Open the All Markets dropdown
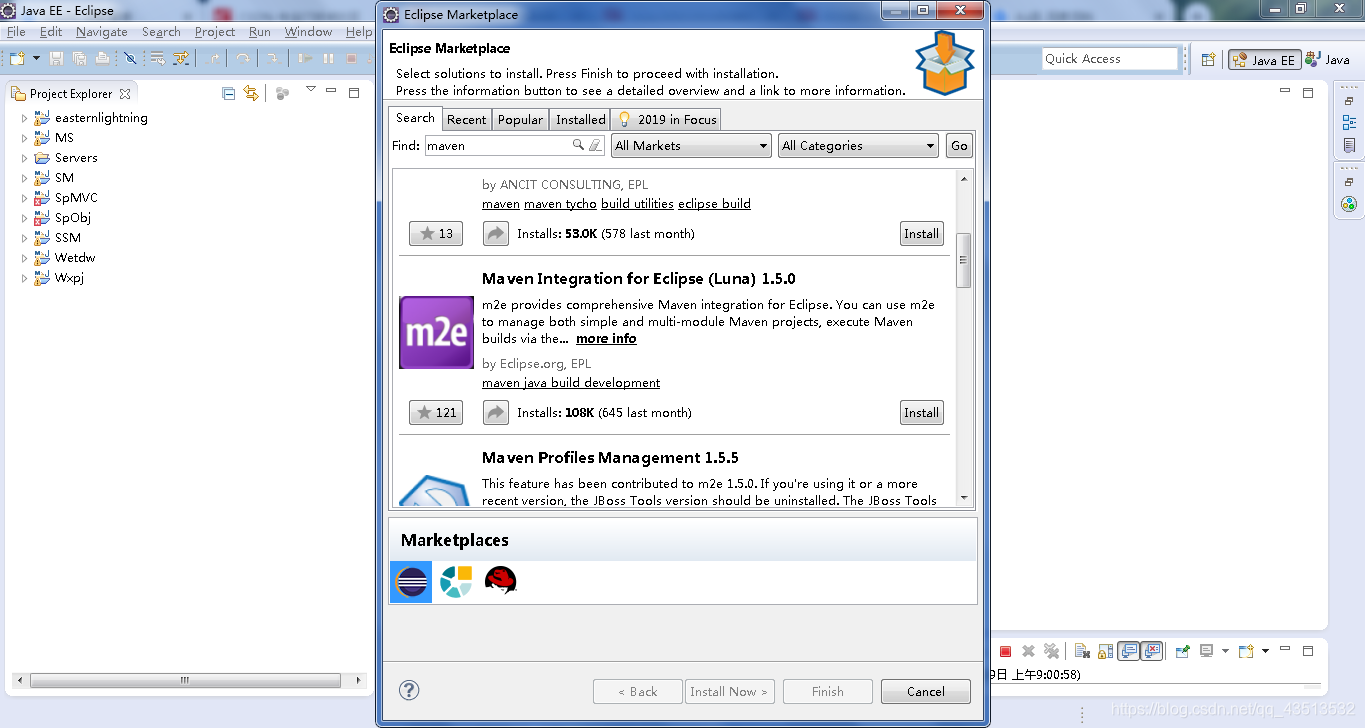This screenshot has height=728, width=1365. pyautogui.click(x=690, y=146)
